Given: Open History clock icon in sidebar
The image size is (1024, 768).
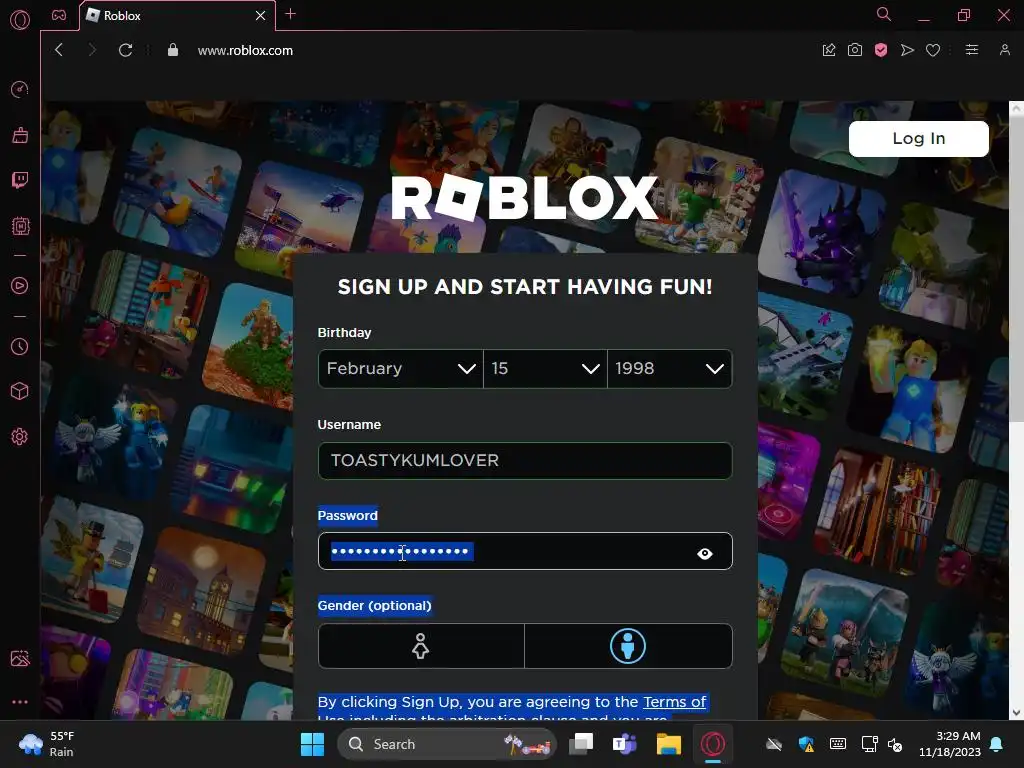Looking at the screenshot, I should [20, 346].
